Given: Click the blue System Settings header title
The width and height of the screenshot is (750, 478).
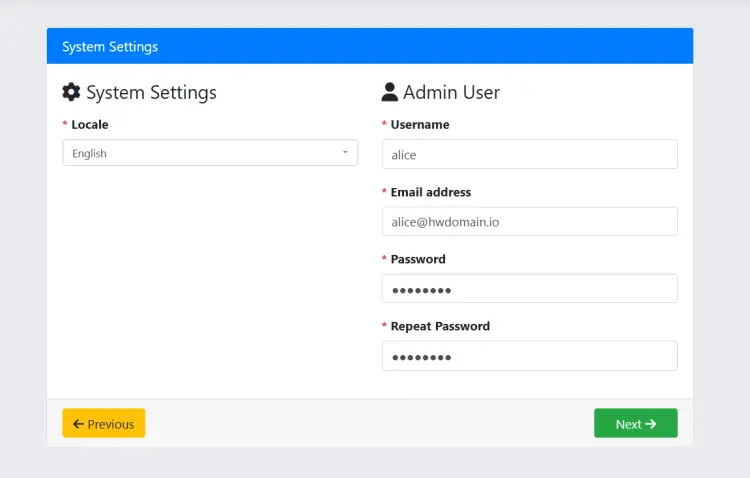Looking at the screenshot, I should click(x=110, y=47).
